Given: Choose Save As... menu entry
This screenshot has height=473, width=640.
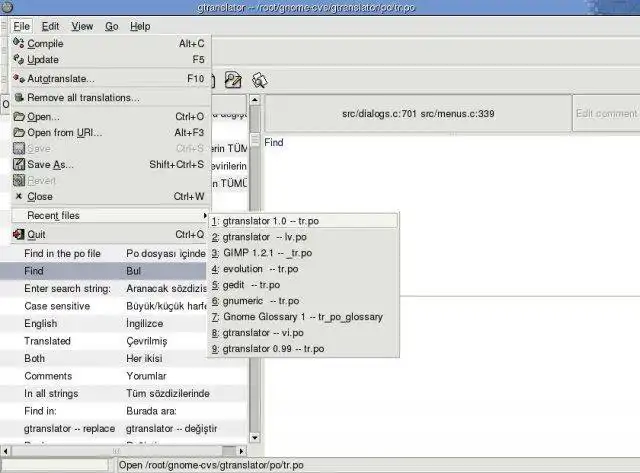Looking at the screenshot, I should click(110, 164).
